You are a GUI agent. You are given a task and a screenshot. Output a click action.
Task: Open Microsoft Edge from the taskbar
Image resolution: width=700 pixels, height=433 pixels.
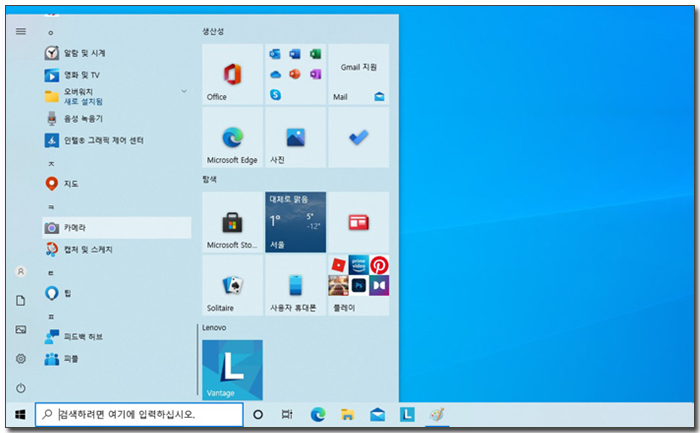tap(317, 415)
